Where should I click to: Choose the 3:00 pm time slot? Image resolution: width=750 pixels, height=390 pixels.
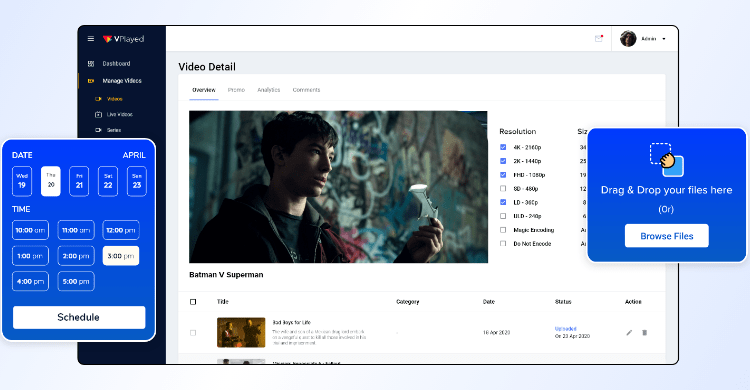[121, 256]
